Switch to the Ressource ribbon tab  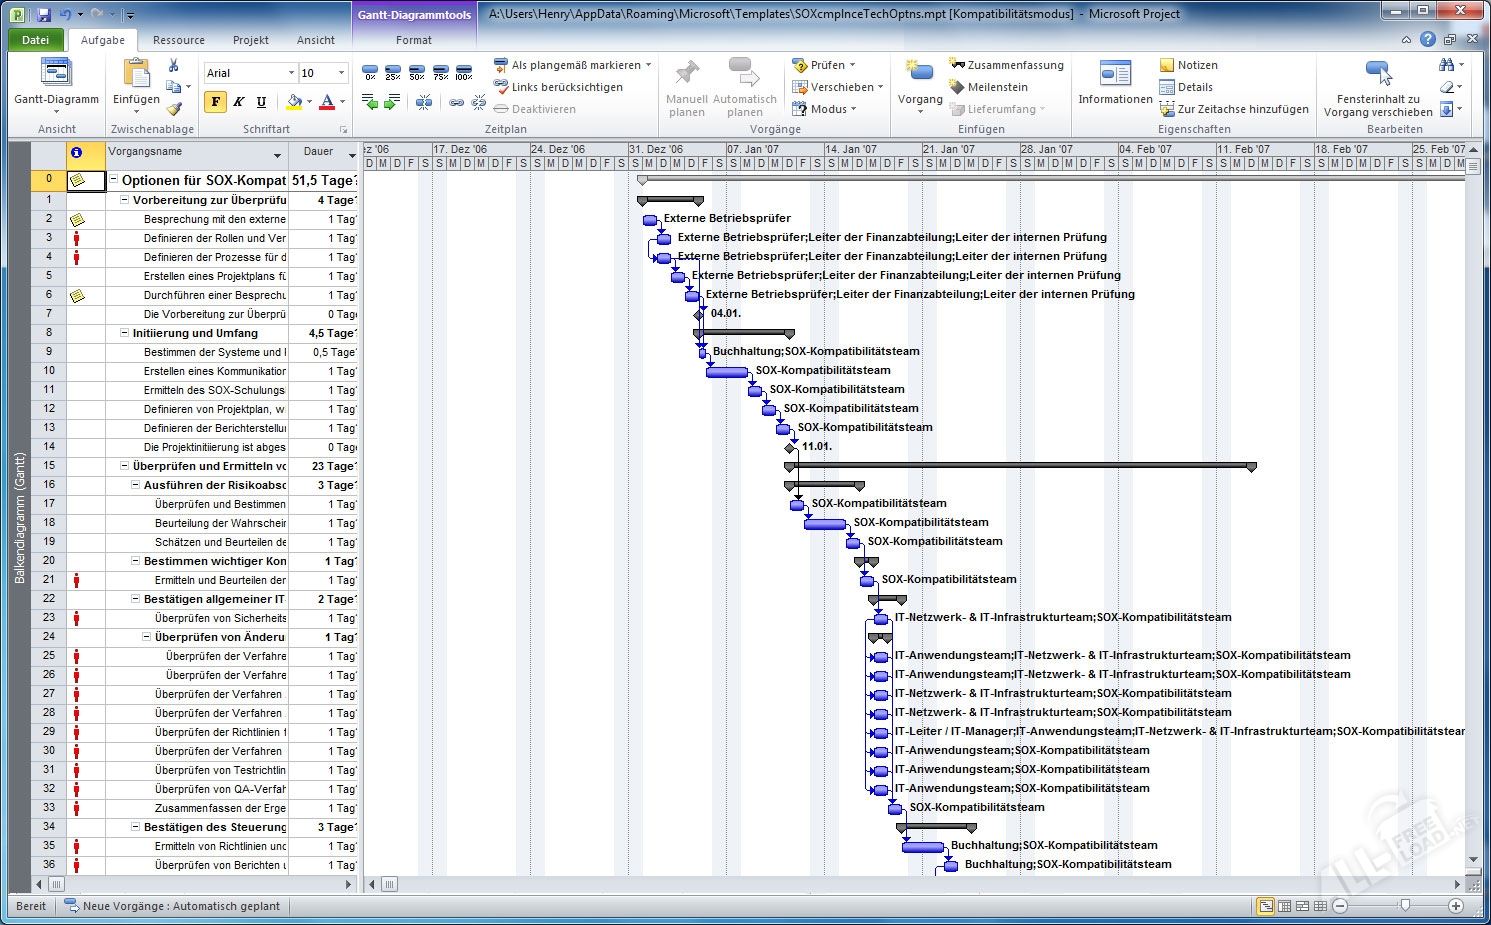(179, 40)
